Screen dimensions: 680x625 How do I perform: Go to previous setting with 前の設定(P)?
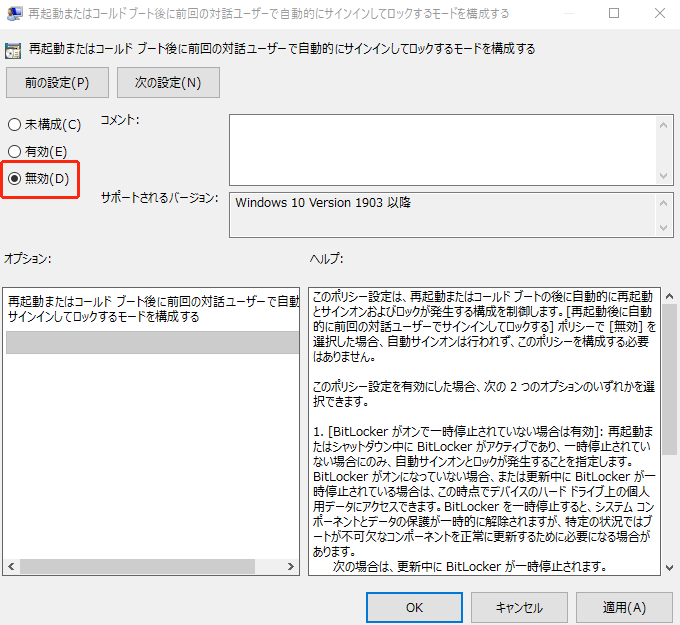(x=55, y=82)
